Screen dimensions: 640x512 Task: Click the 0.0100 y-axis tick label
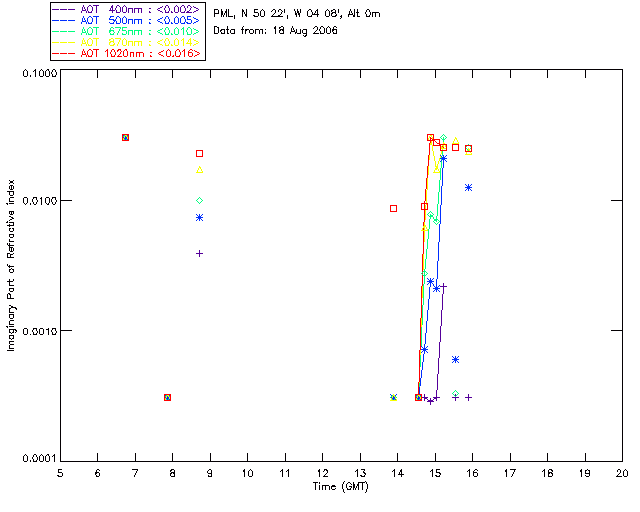[x=39, y=201]
